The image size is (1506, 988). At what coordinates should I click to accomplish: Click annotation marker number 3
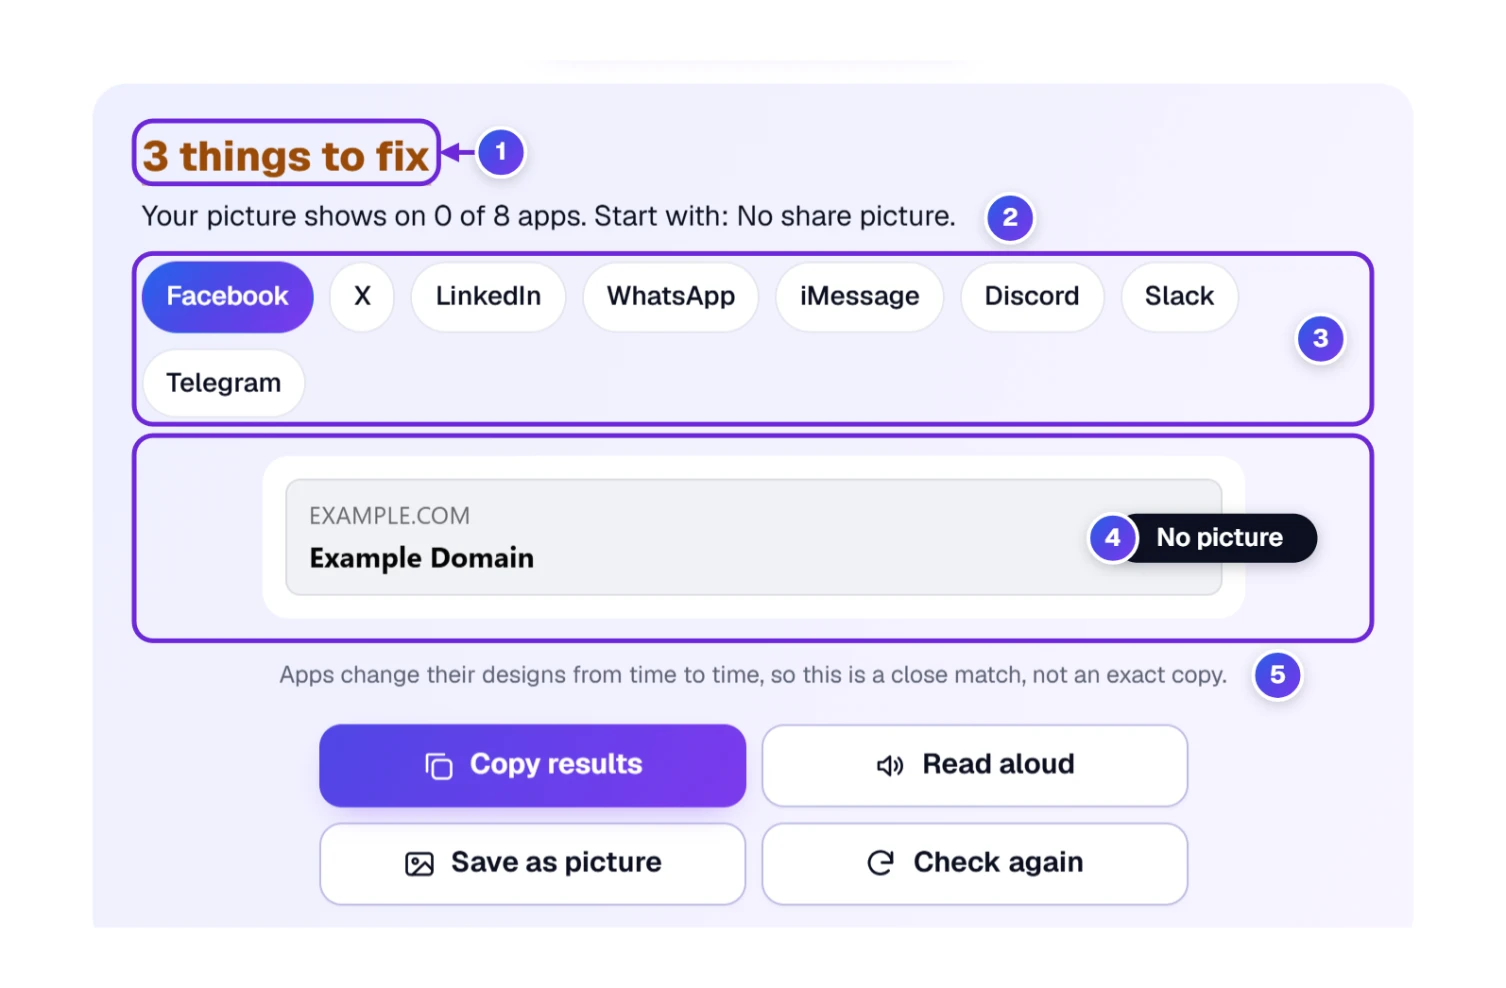1320,339
